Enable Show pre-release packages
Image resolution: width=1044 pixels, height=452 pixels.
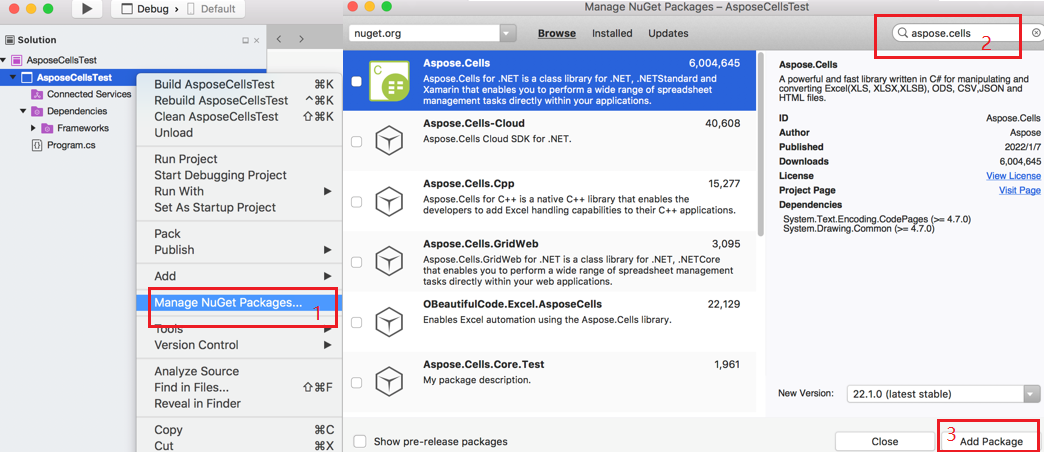[360, 441]
